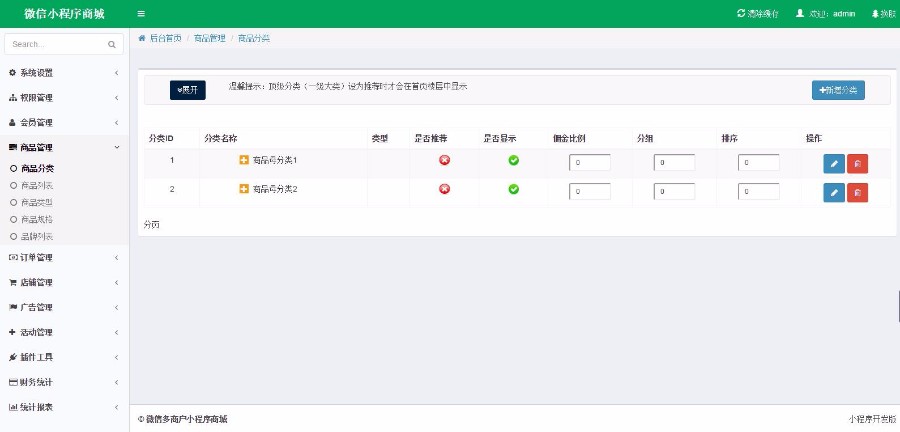900x432 pixels.
Task: Click the plus icon for 活动管理
Action: coord(13,332)
